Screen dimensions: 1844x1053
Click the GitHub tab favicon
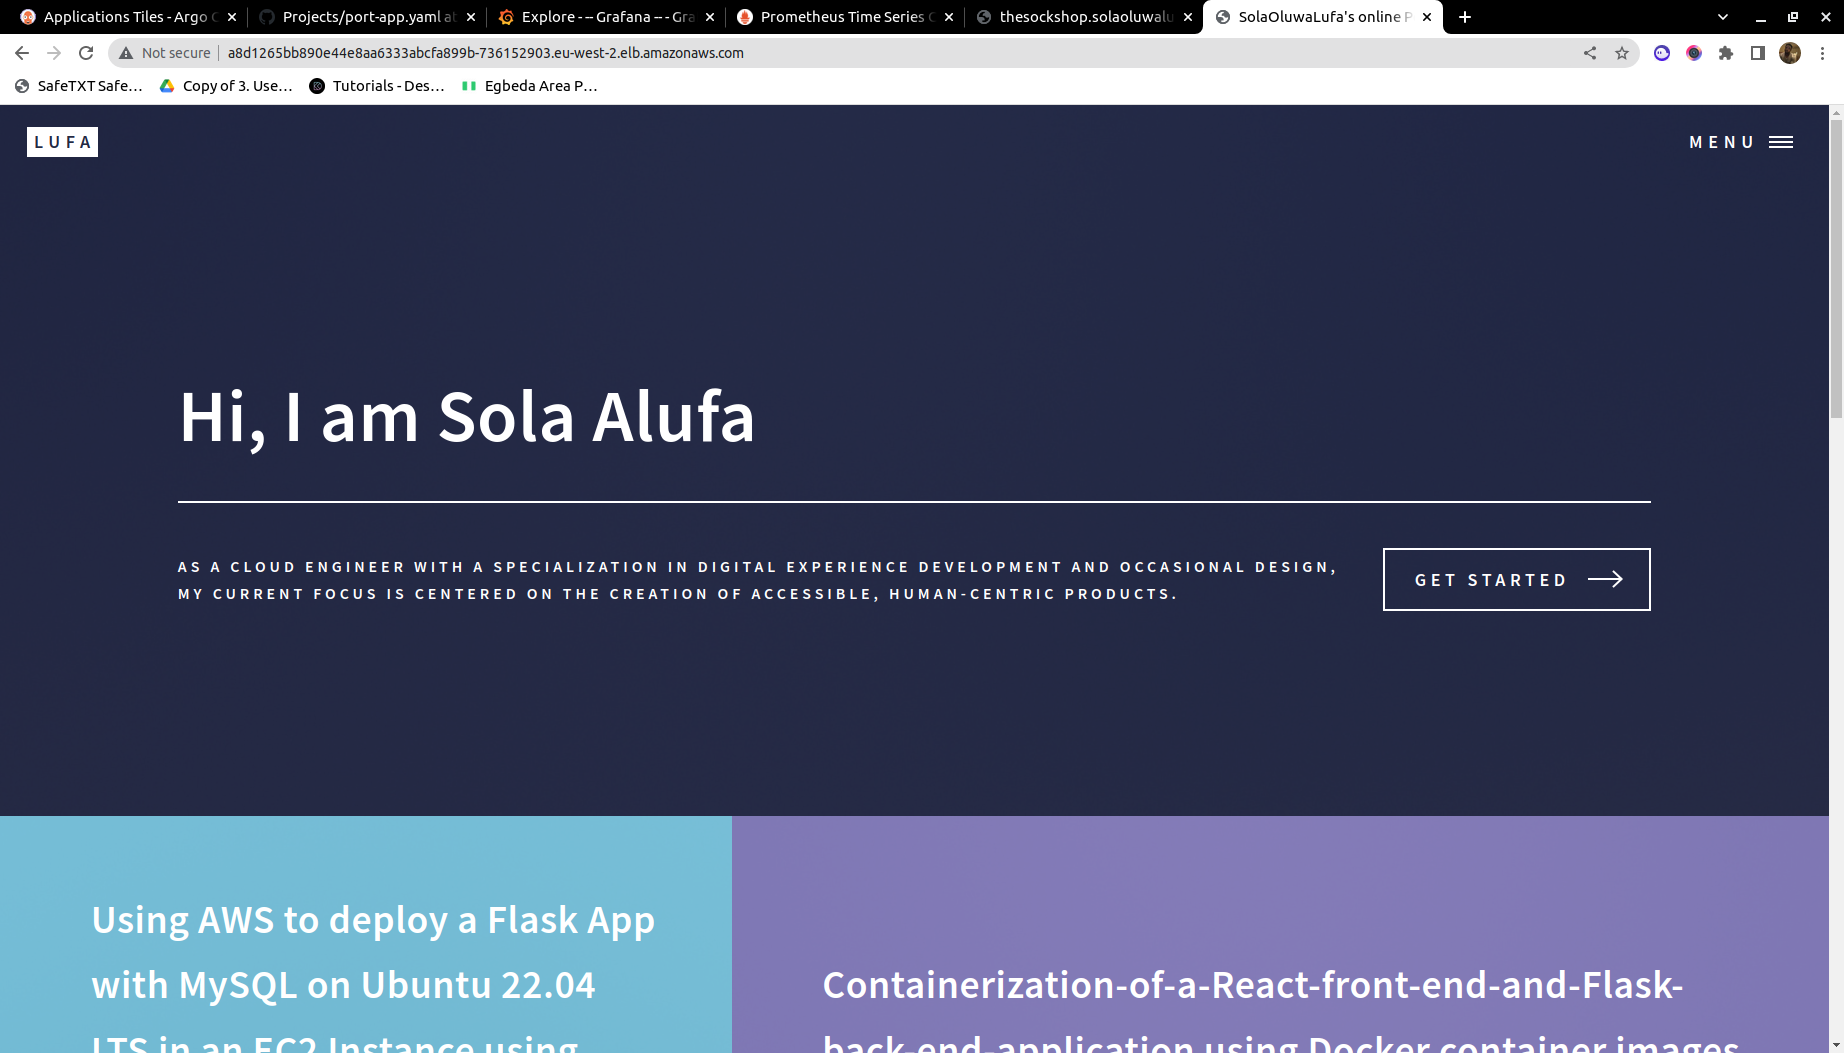(x=267, y=17)
